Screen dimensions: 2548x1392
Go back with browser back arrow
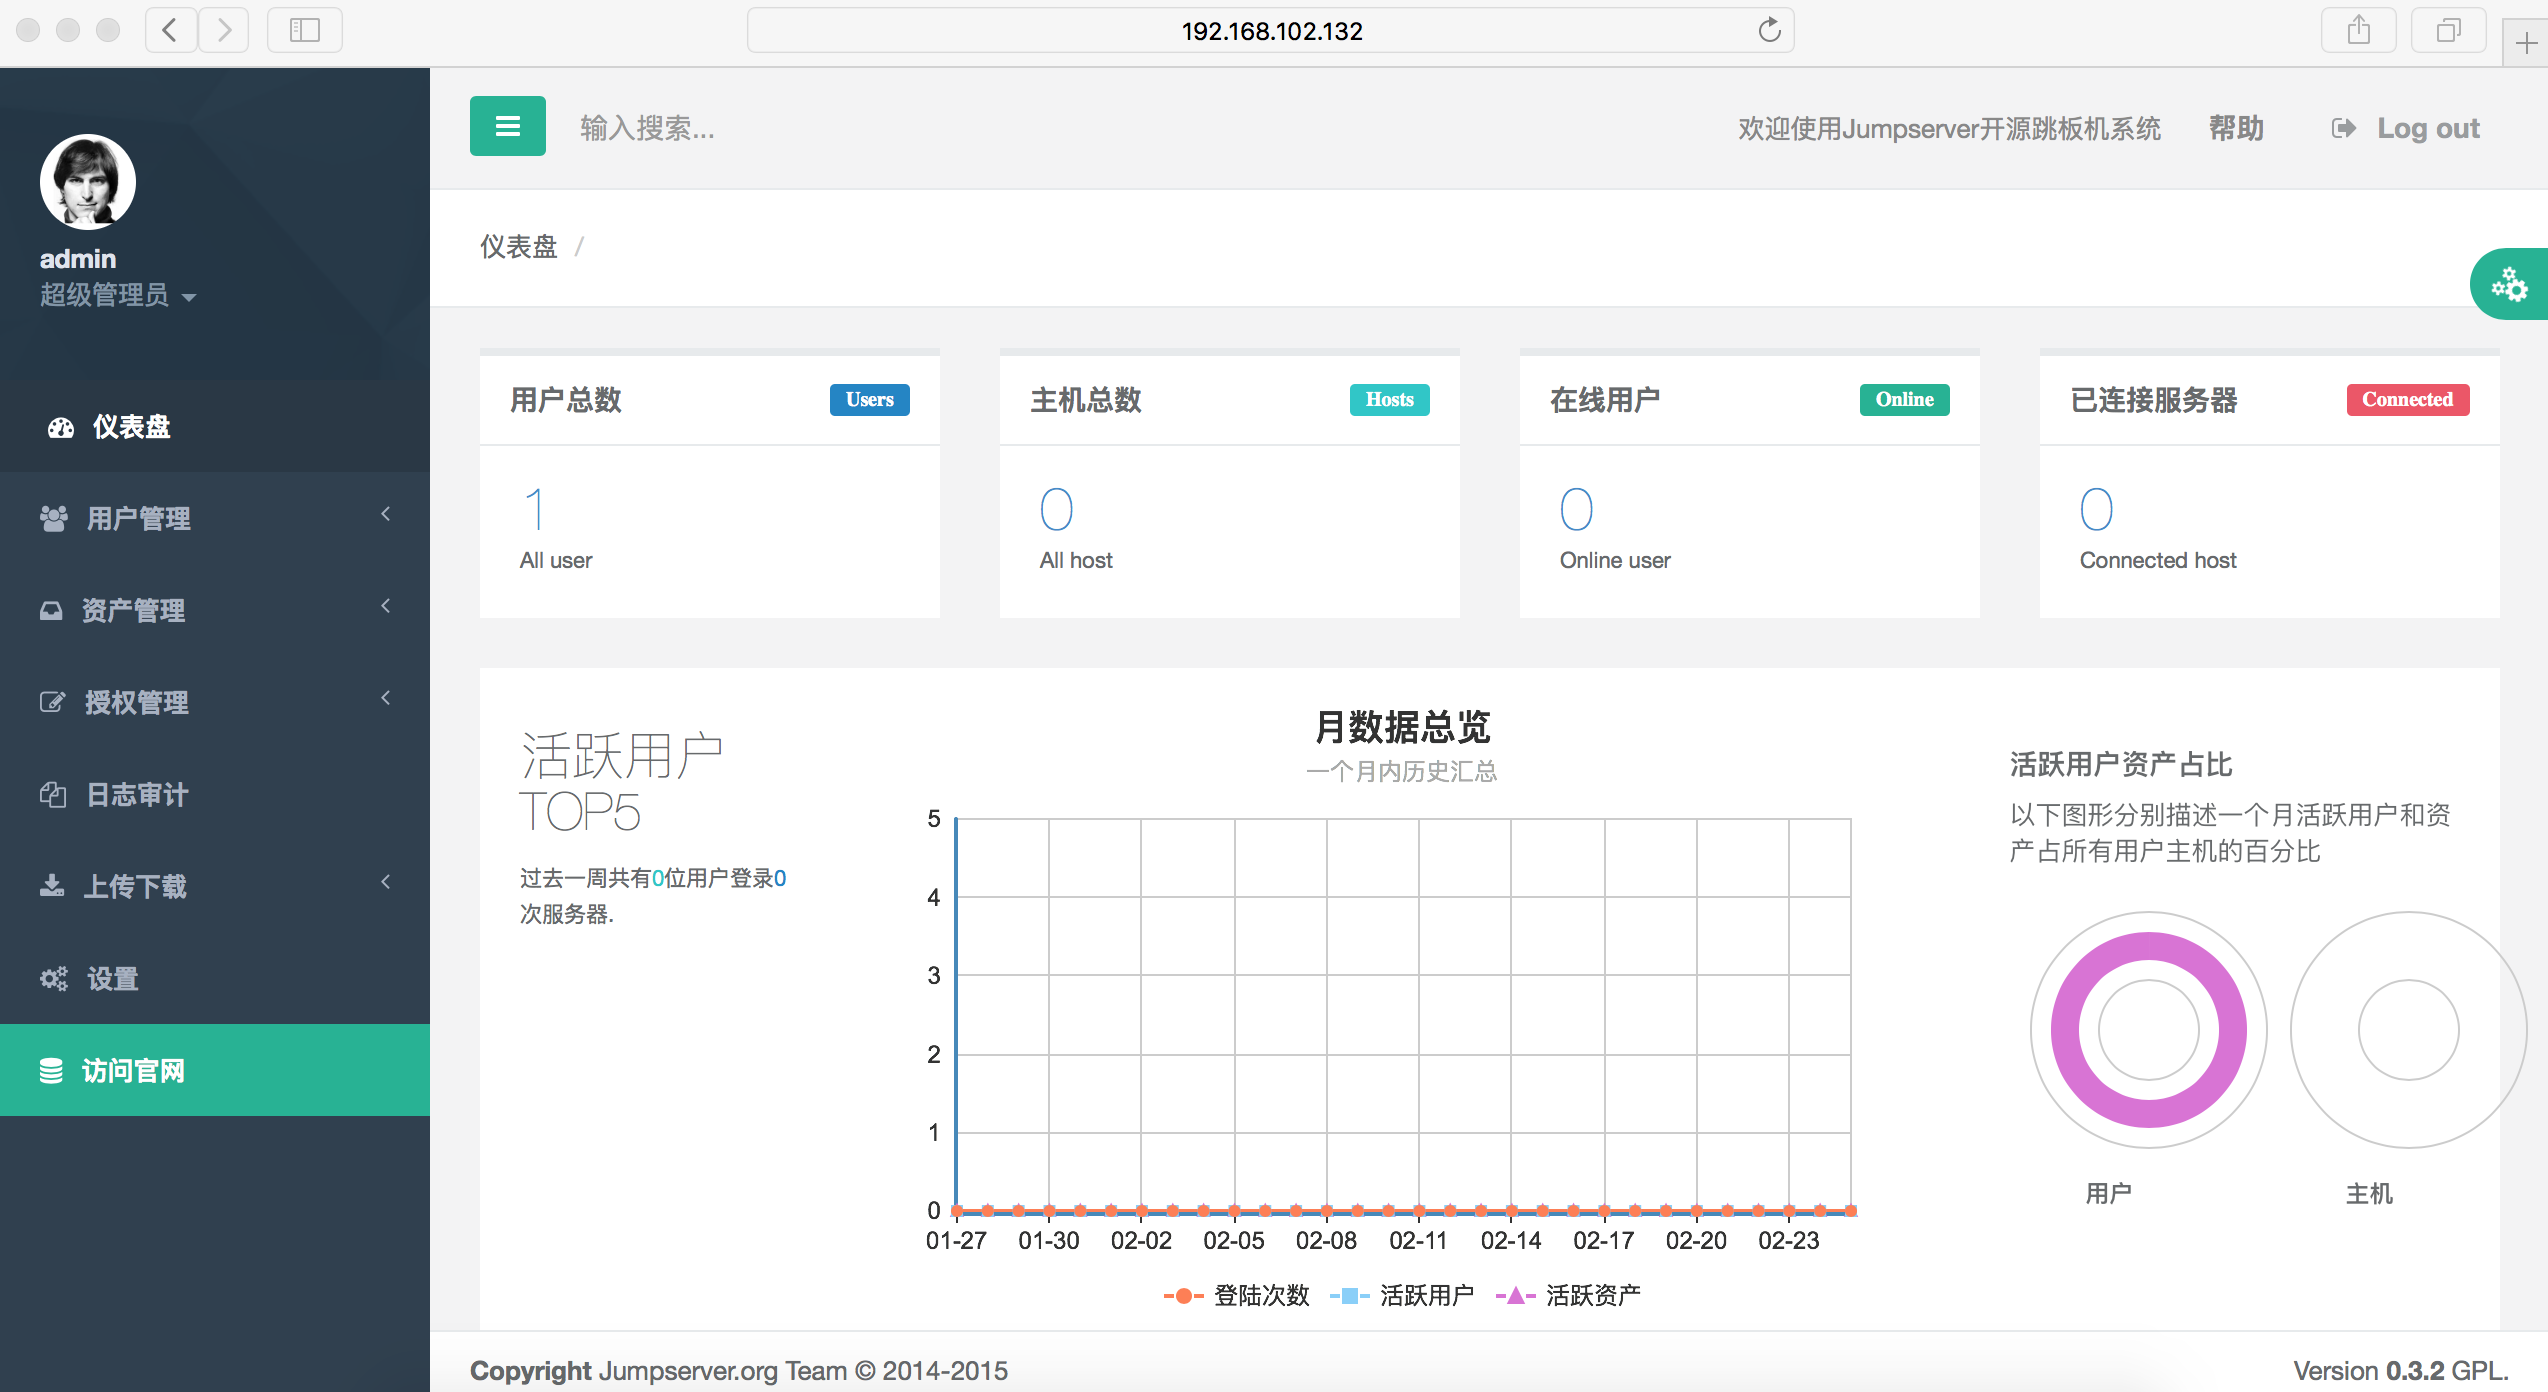point(170,30)
